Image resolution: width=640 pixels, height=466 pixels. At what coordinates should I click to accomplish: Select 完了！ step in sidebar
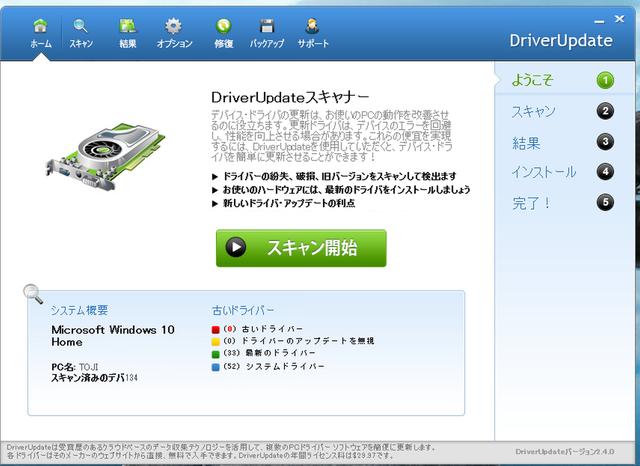click(x=531, y=203)
